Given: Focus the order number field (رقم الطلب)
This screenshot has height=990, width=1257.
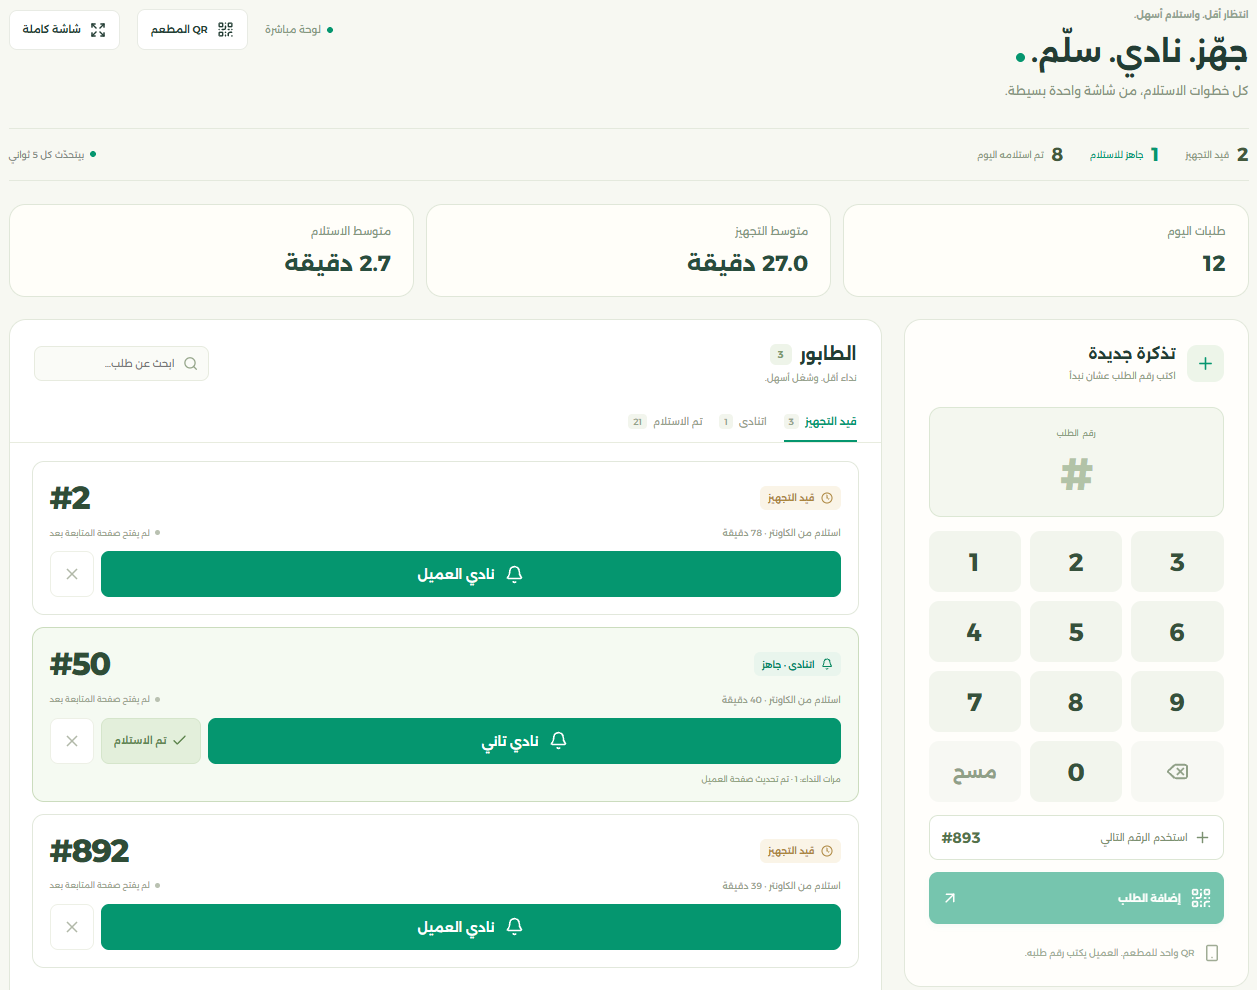Looking at the screenshot, I should 1076,462.
